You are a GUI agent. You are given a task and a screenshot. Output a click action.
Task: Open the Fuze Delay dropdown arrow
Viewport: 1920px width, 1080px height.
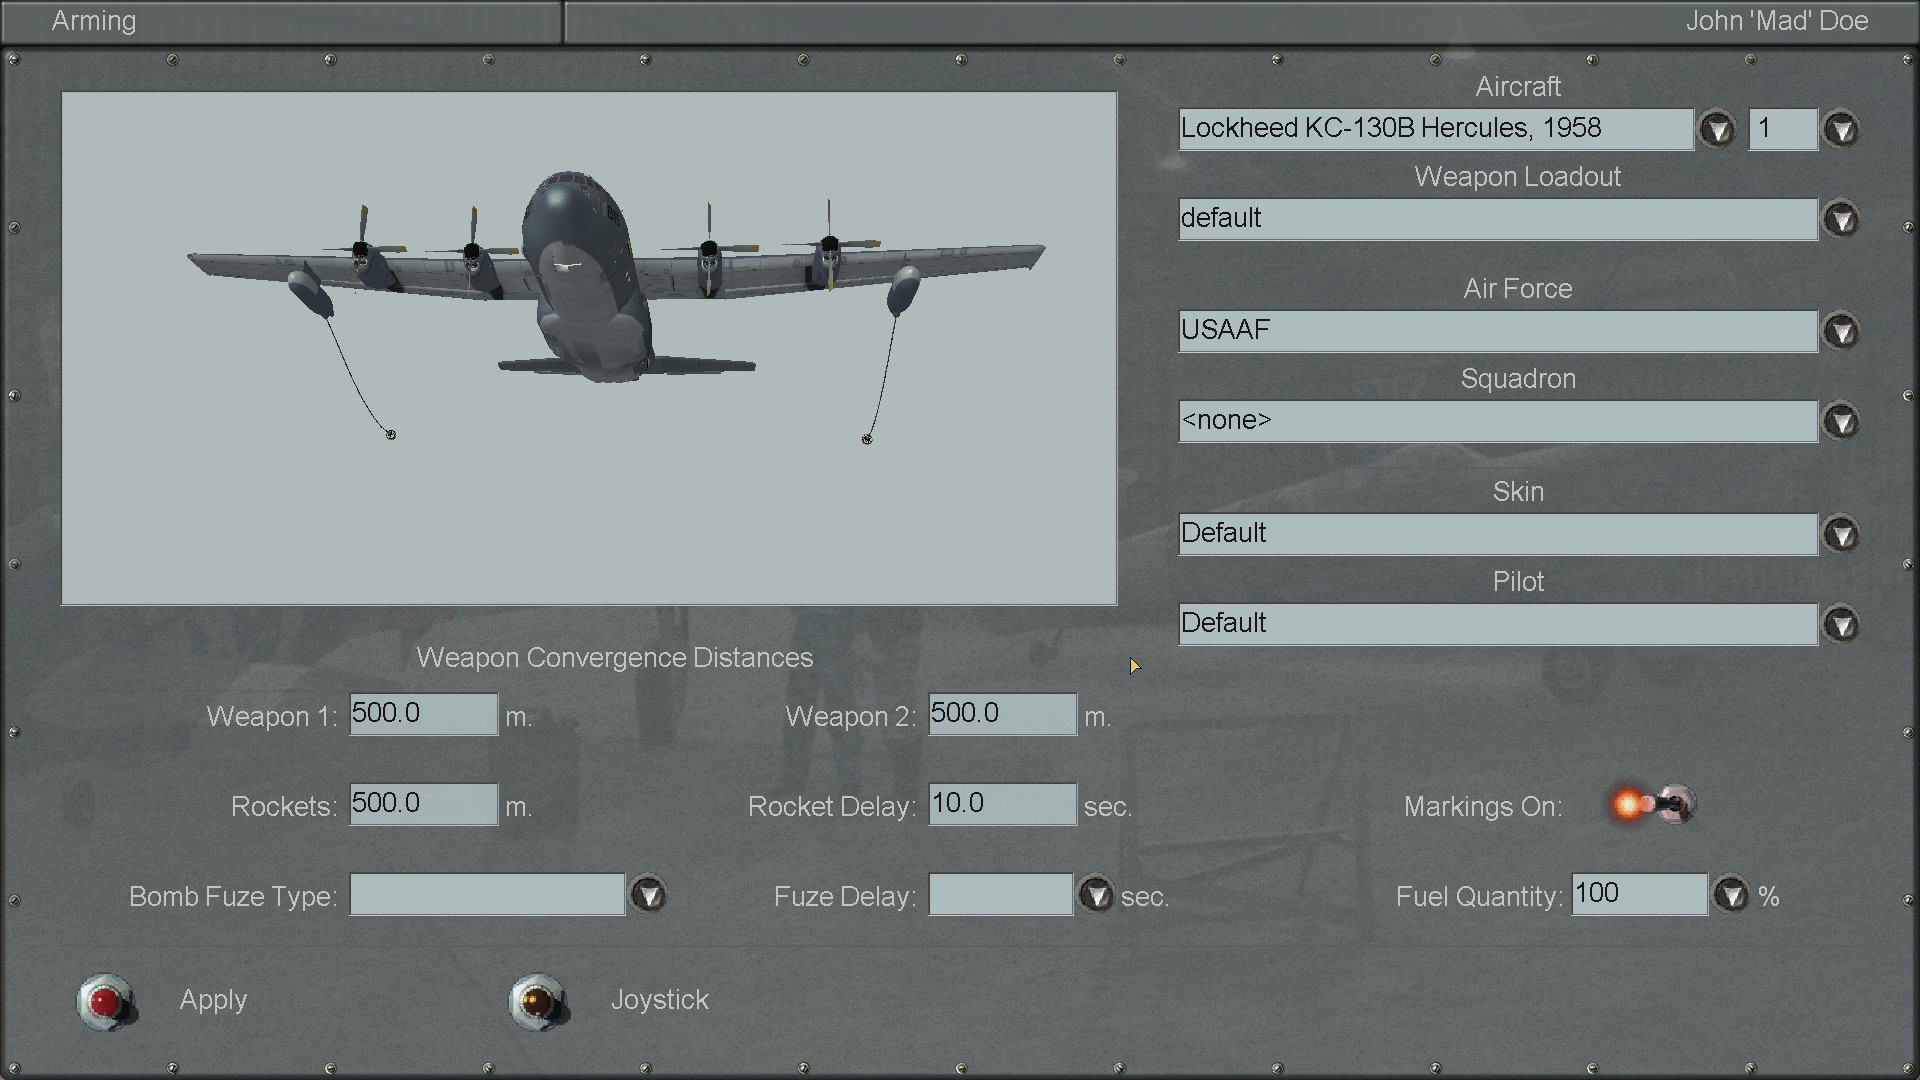(x=1096, y=895)
